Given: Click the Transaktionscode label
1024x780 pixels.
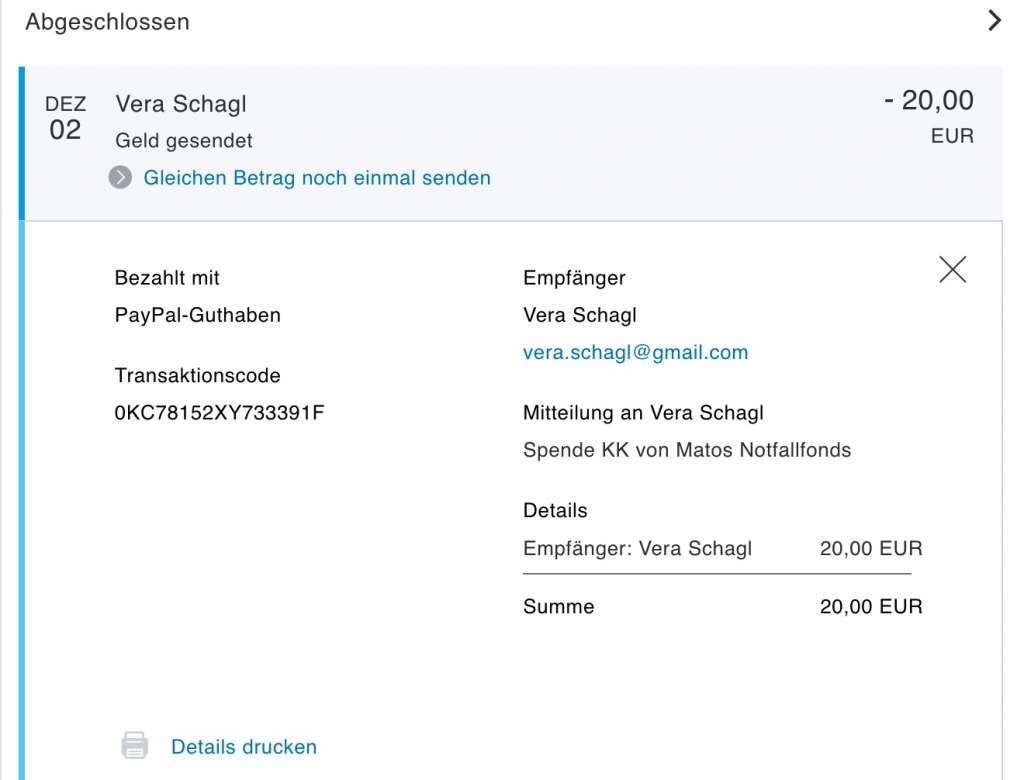Looking at the screenshot, I should pyautogui.click(x=197, y=376).
